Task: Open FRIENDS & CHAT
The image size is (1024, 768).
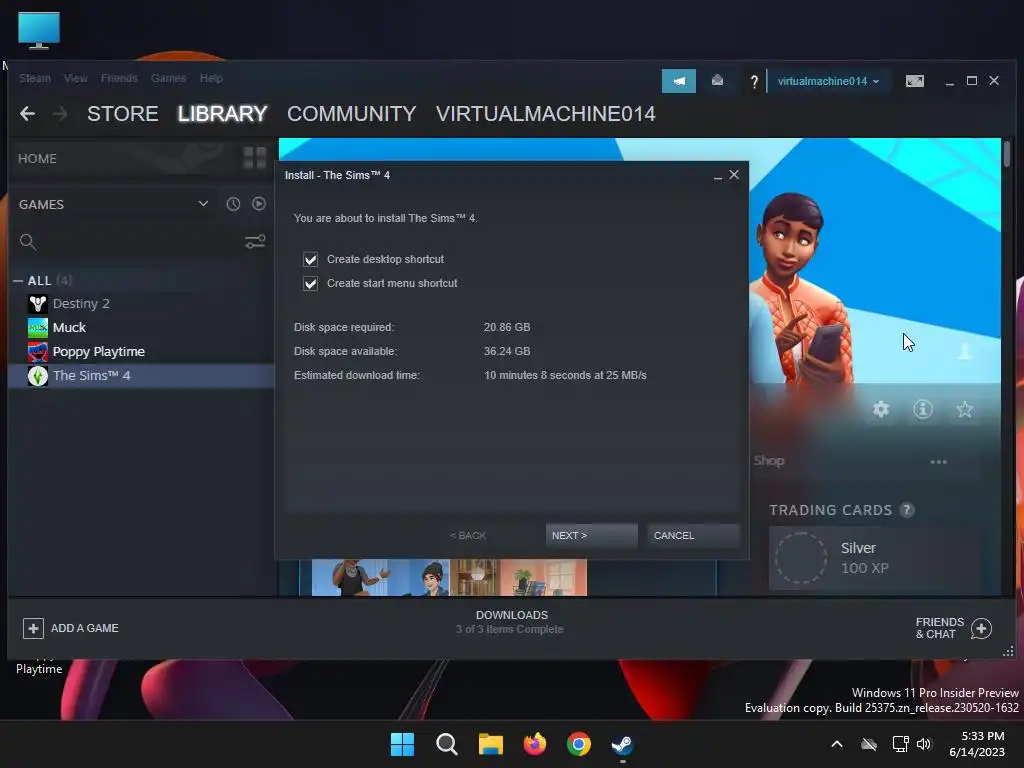Action: 953,628
